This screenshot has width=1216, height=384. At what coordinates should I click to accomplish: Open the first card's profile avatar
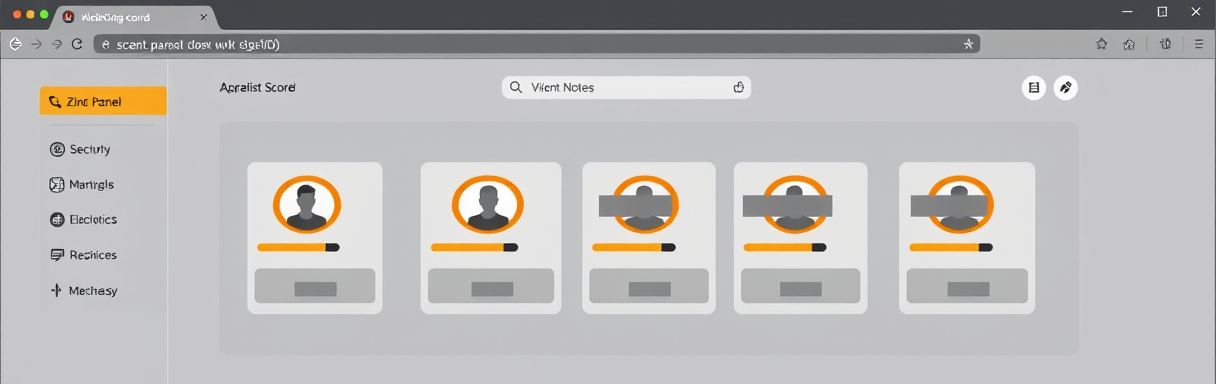pos(307,204)
